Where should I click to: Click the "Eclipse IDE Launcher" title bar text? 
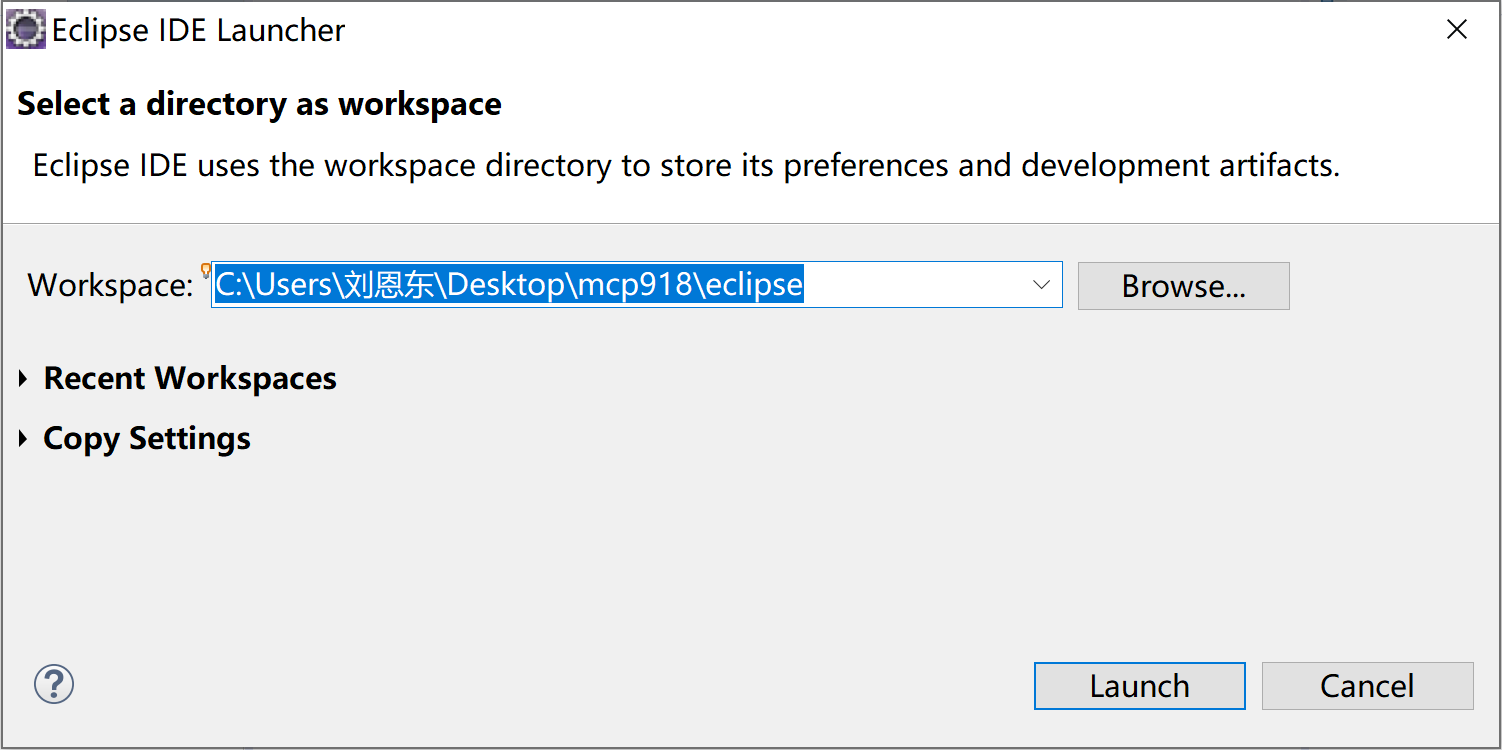[198, 30]
